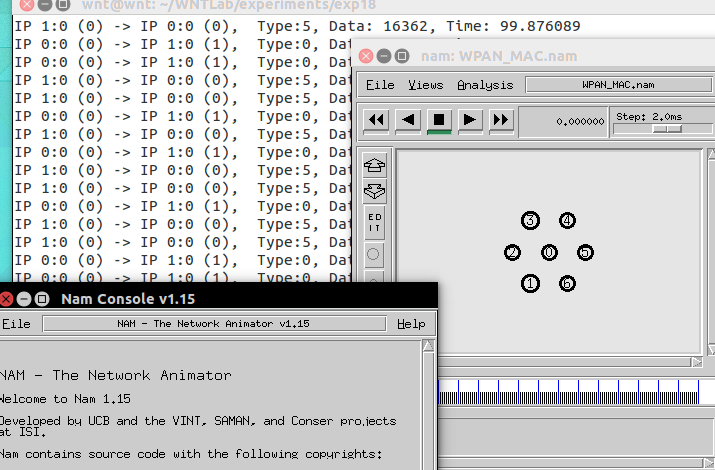Click the animation timeline bar
The height and width of the screenshot is (470, 715).
[568, 392]
